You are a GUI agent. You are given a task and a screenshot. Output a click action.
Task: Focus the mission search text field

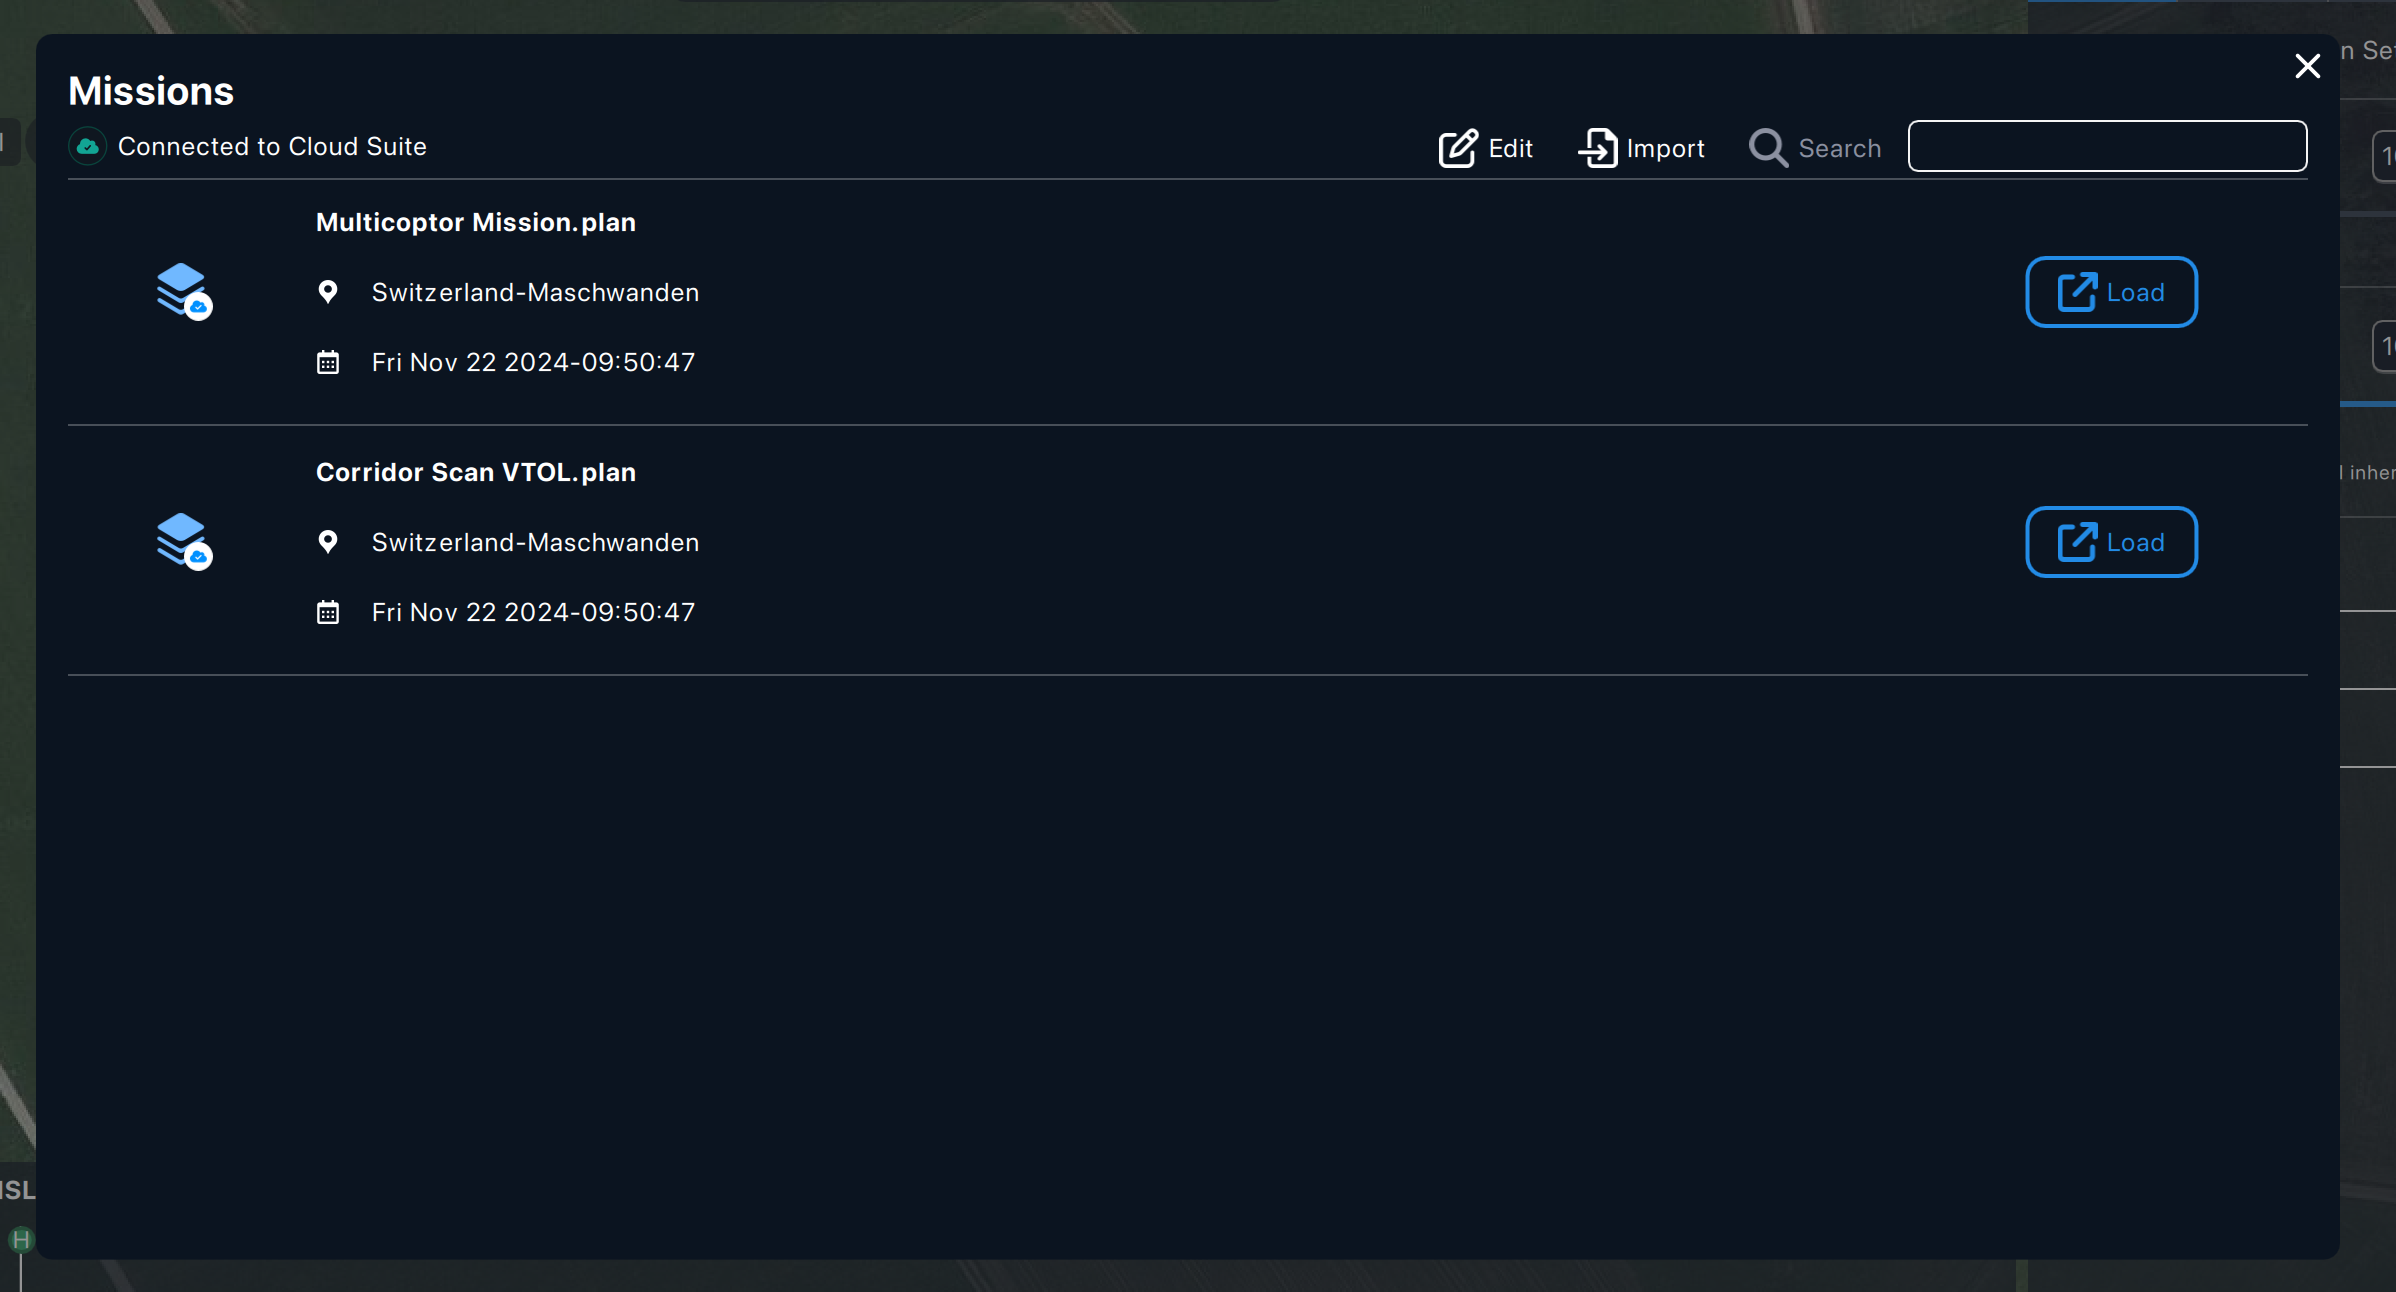[2107, 146]
